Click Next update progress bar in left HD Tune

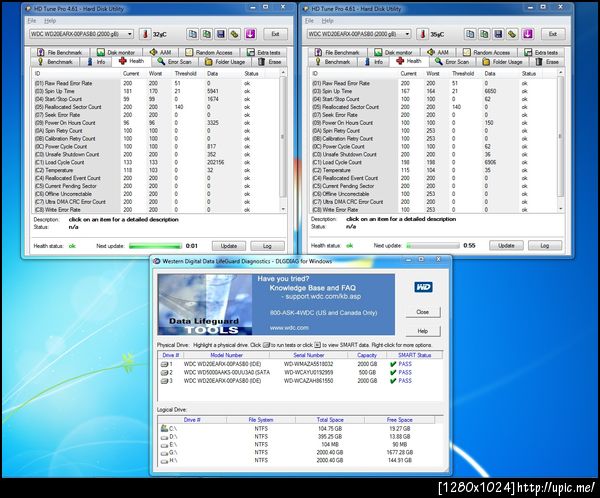(x=155, y=246)
